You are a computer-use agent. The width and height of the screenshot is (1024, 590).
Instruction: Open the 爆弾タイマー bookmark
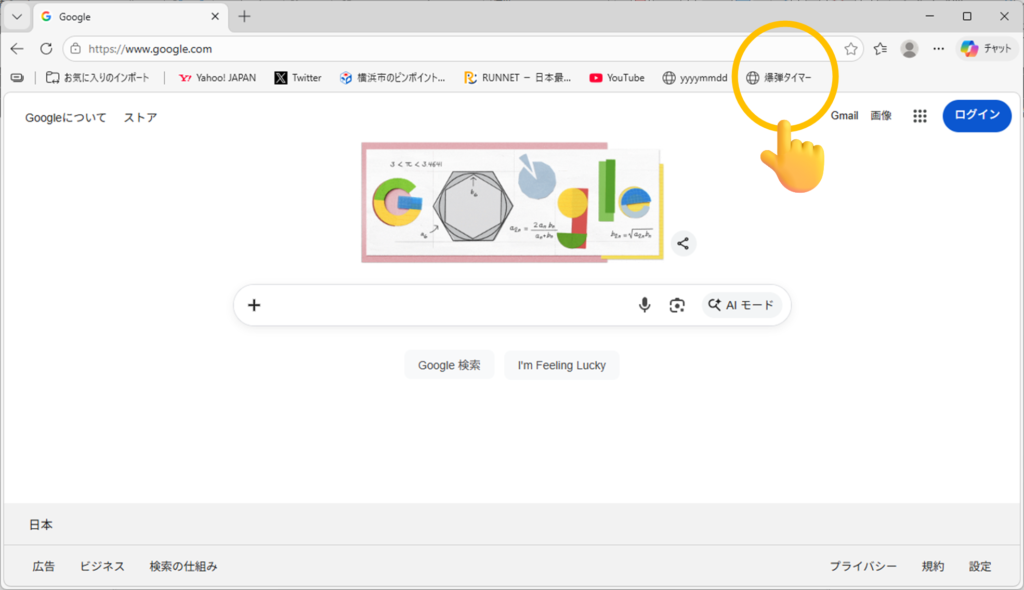779,78
